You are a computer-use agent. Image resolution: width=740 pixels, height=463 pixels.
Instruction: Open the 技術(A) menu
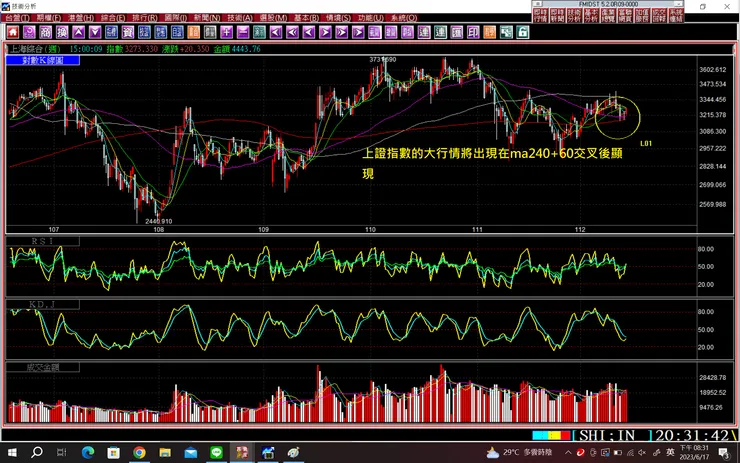240,18
